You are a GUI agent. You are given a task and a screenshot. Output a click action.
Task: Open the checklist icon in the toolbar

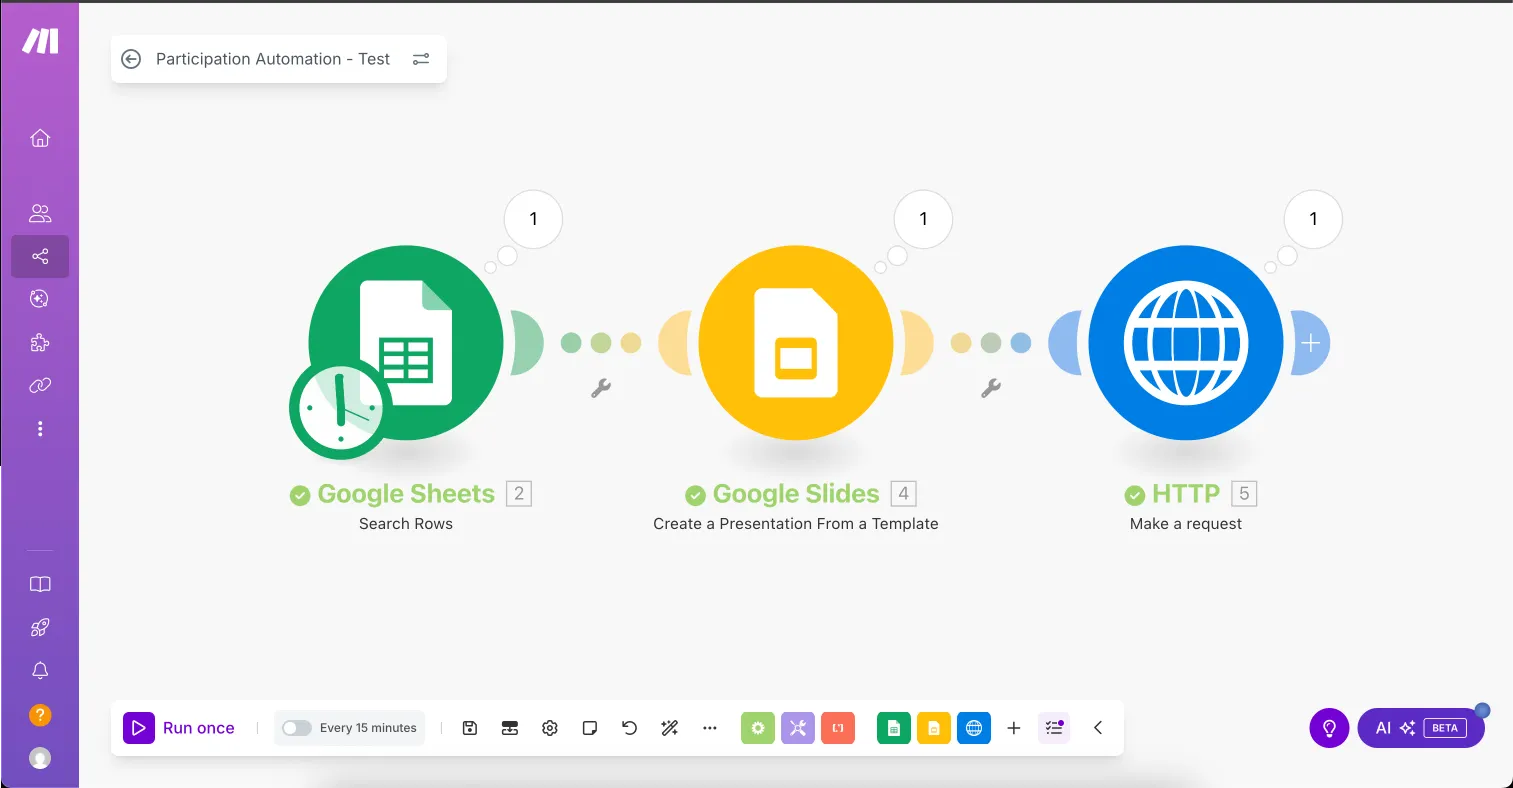[x=1054, y=728]
